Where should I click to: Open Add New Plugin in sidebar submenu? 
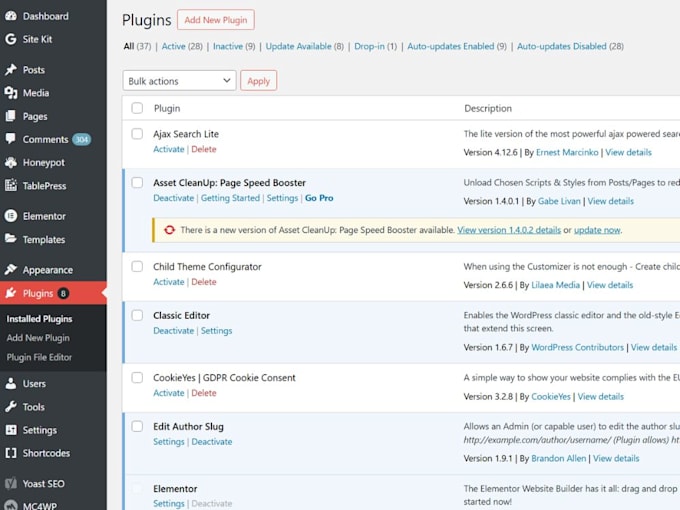point(38,338)
